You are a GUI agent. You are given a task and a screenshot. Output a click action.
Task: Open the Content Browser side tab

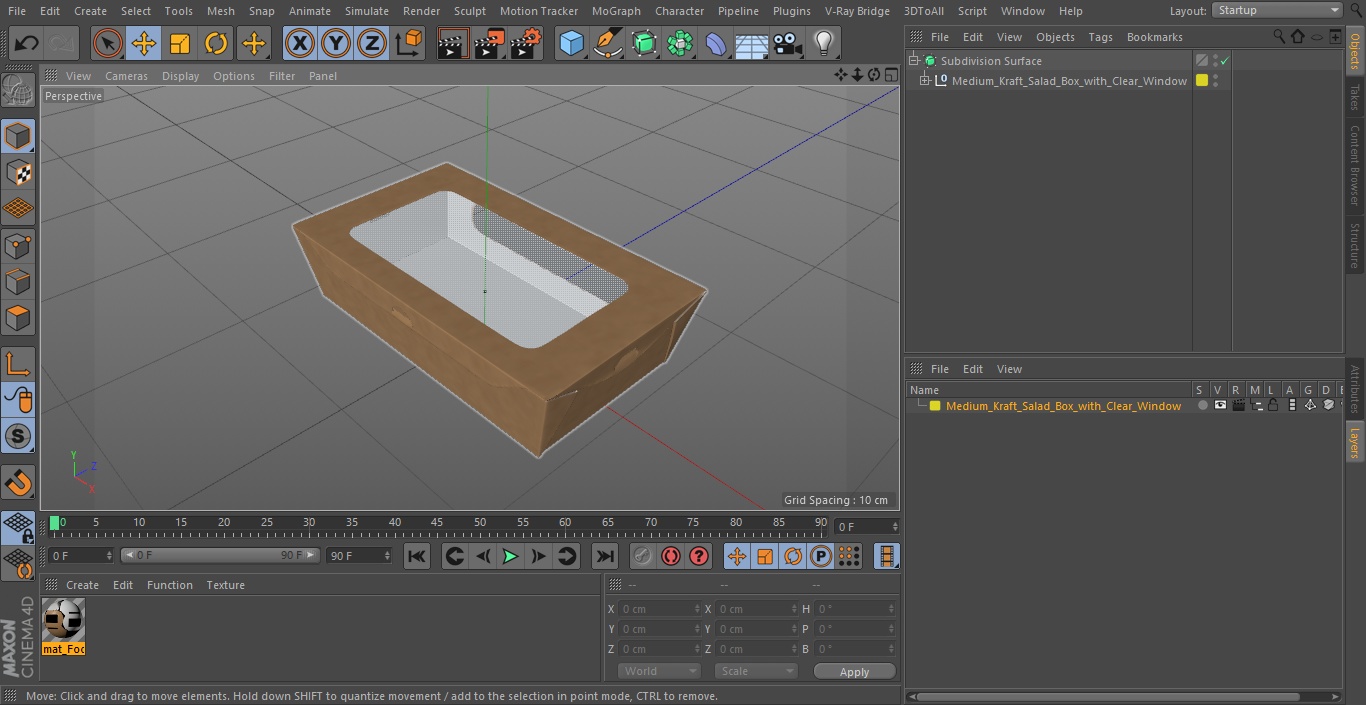(1355, 165)
